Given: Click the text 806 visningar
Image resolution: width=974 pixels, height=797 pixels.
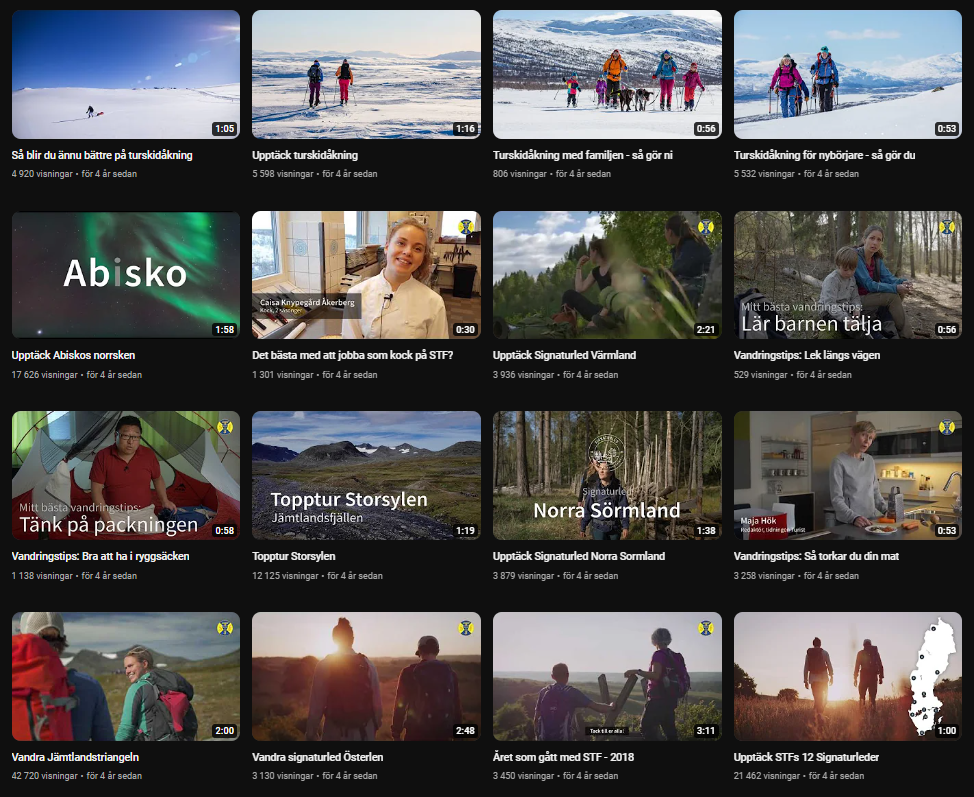Looking at the screenshot, I should 520,174.
